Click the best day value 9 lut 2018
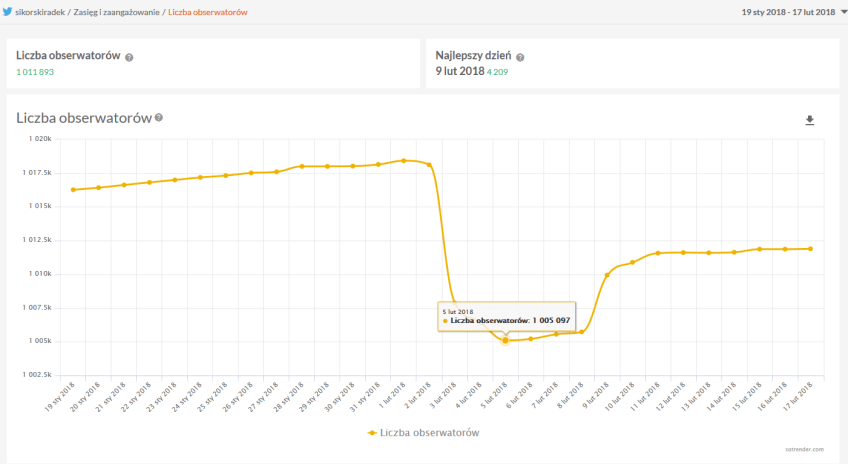This screenshot has height=464, width=848. pos(460,72)
